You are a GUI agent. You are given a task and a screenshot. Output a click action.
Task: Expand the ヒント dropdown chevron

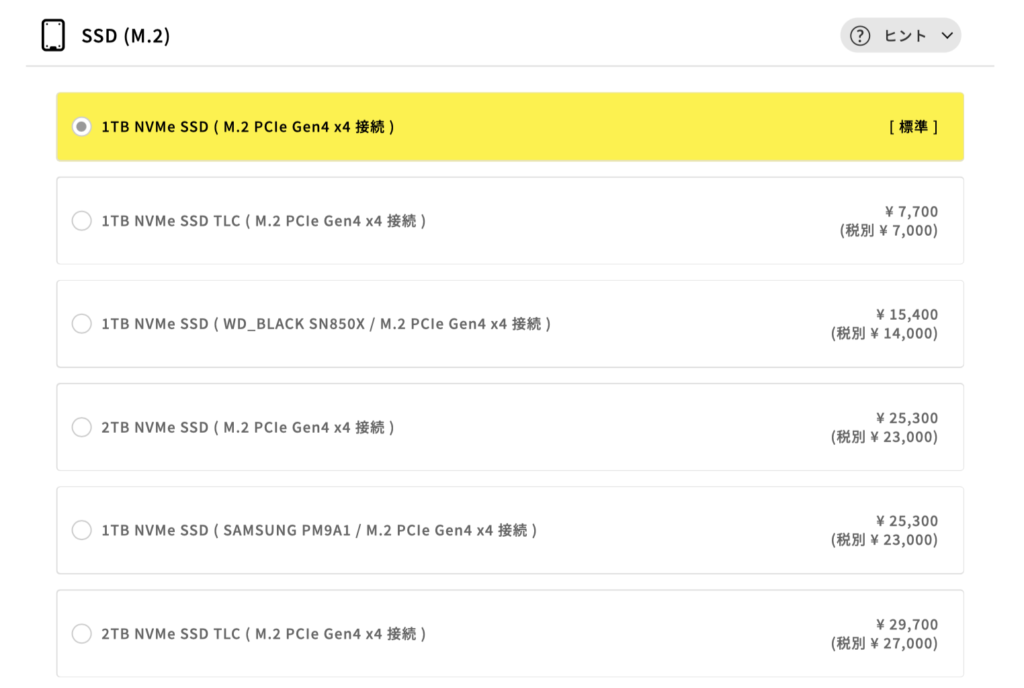947,36
